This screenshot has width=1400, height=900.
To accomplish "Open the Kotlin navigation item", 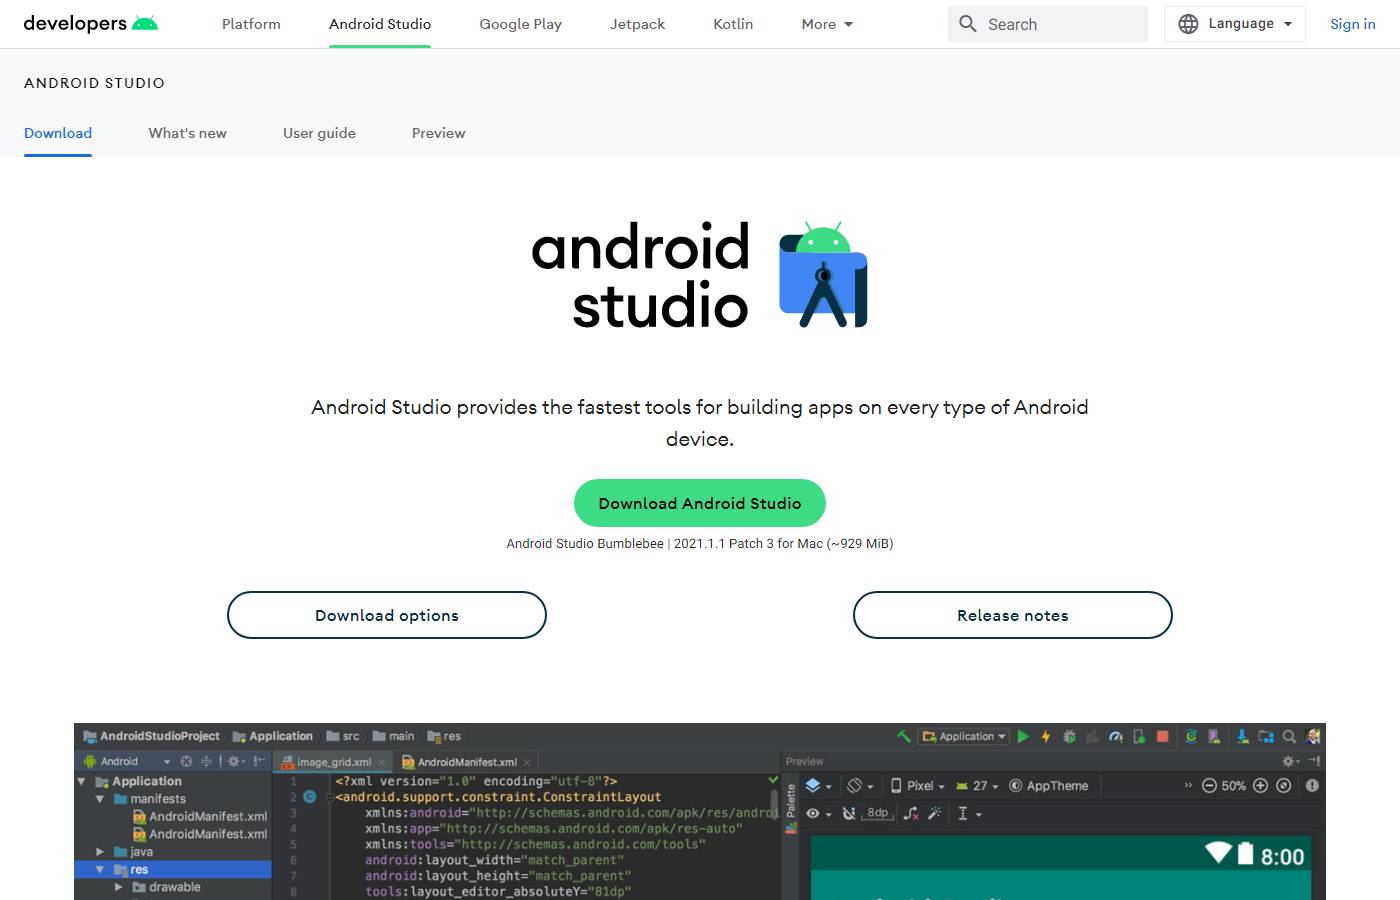I will coord(733,24).
